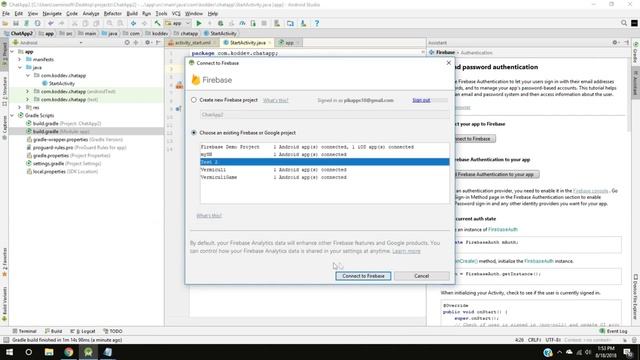Select the VermiculiGame project row
The width and height of the screenshot is (640, 360).
324,177
